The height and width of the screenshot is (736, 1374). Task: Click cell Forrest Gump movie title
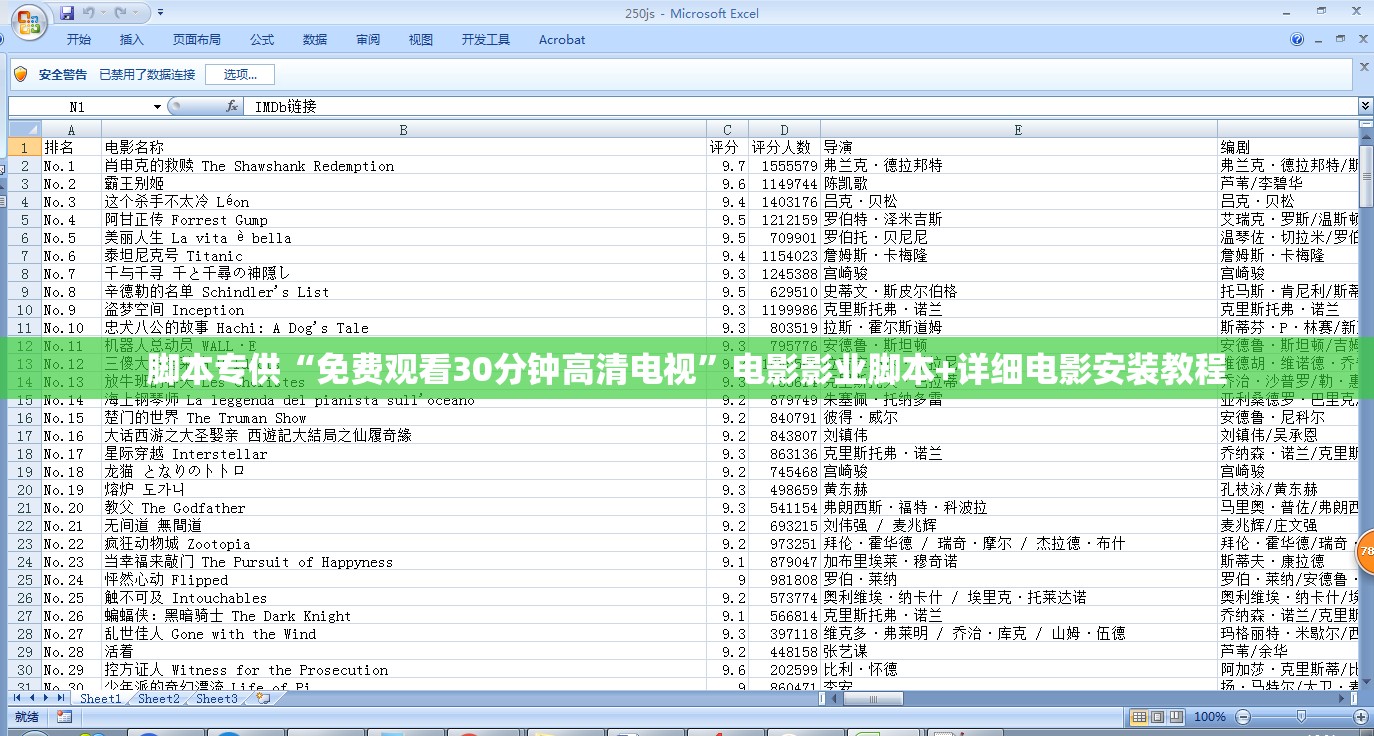(x=404, y=219)
